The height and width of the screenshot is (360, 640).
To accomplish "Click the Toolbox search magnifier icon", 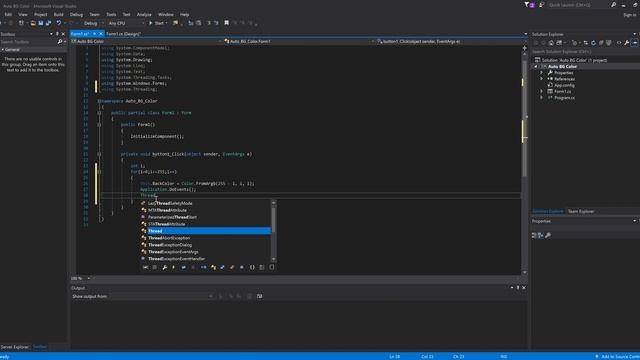I will pyautogui.click(x=60, y=42).
